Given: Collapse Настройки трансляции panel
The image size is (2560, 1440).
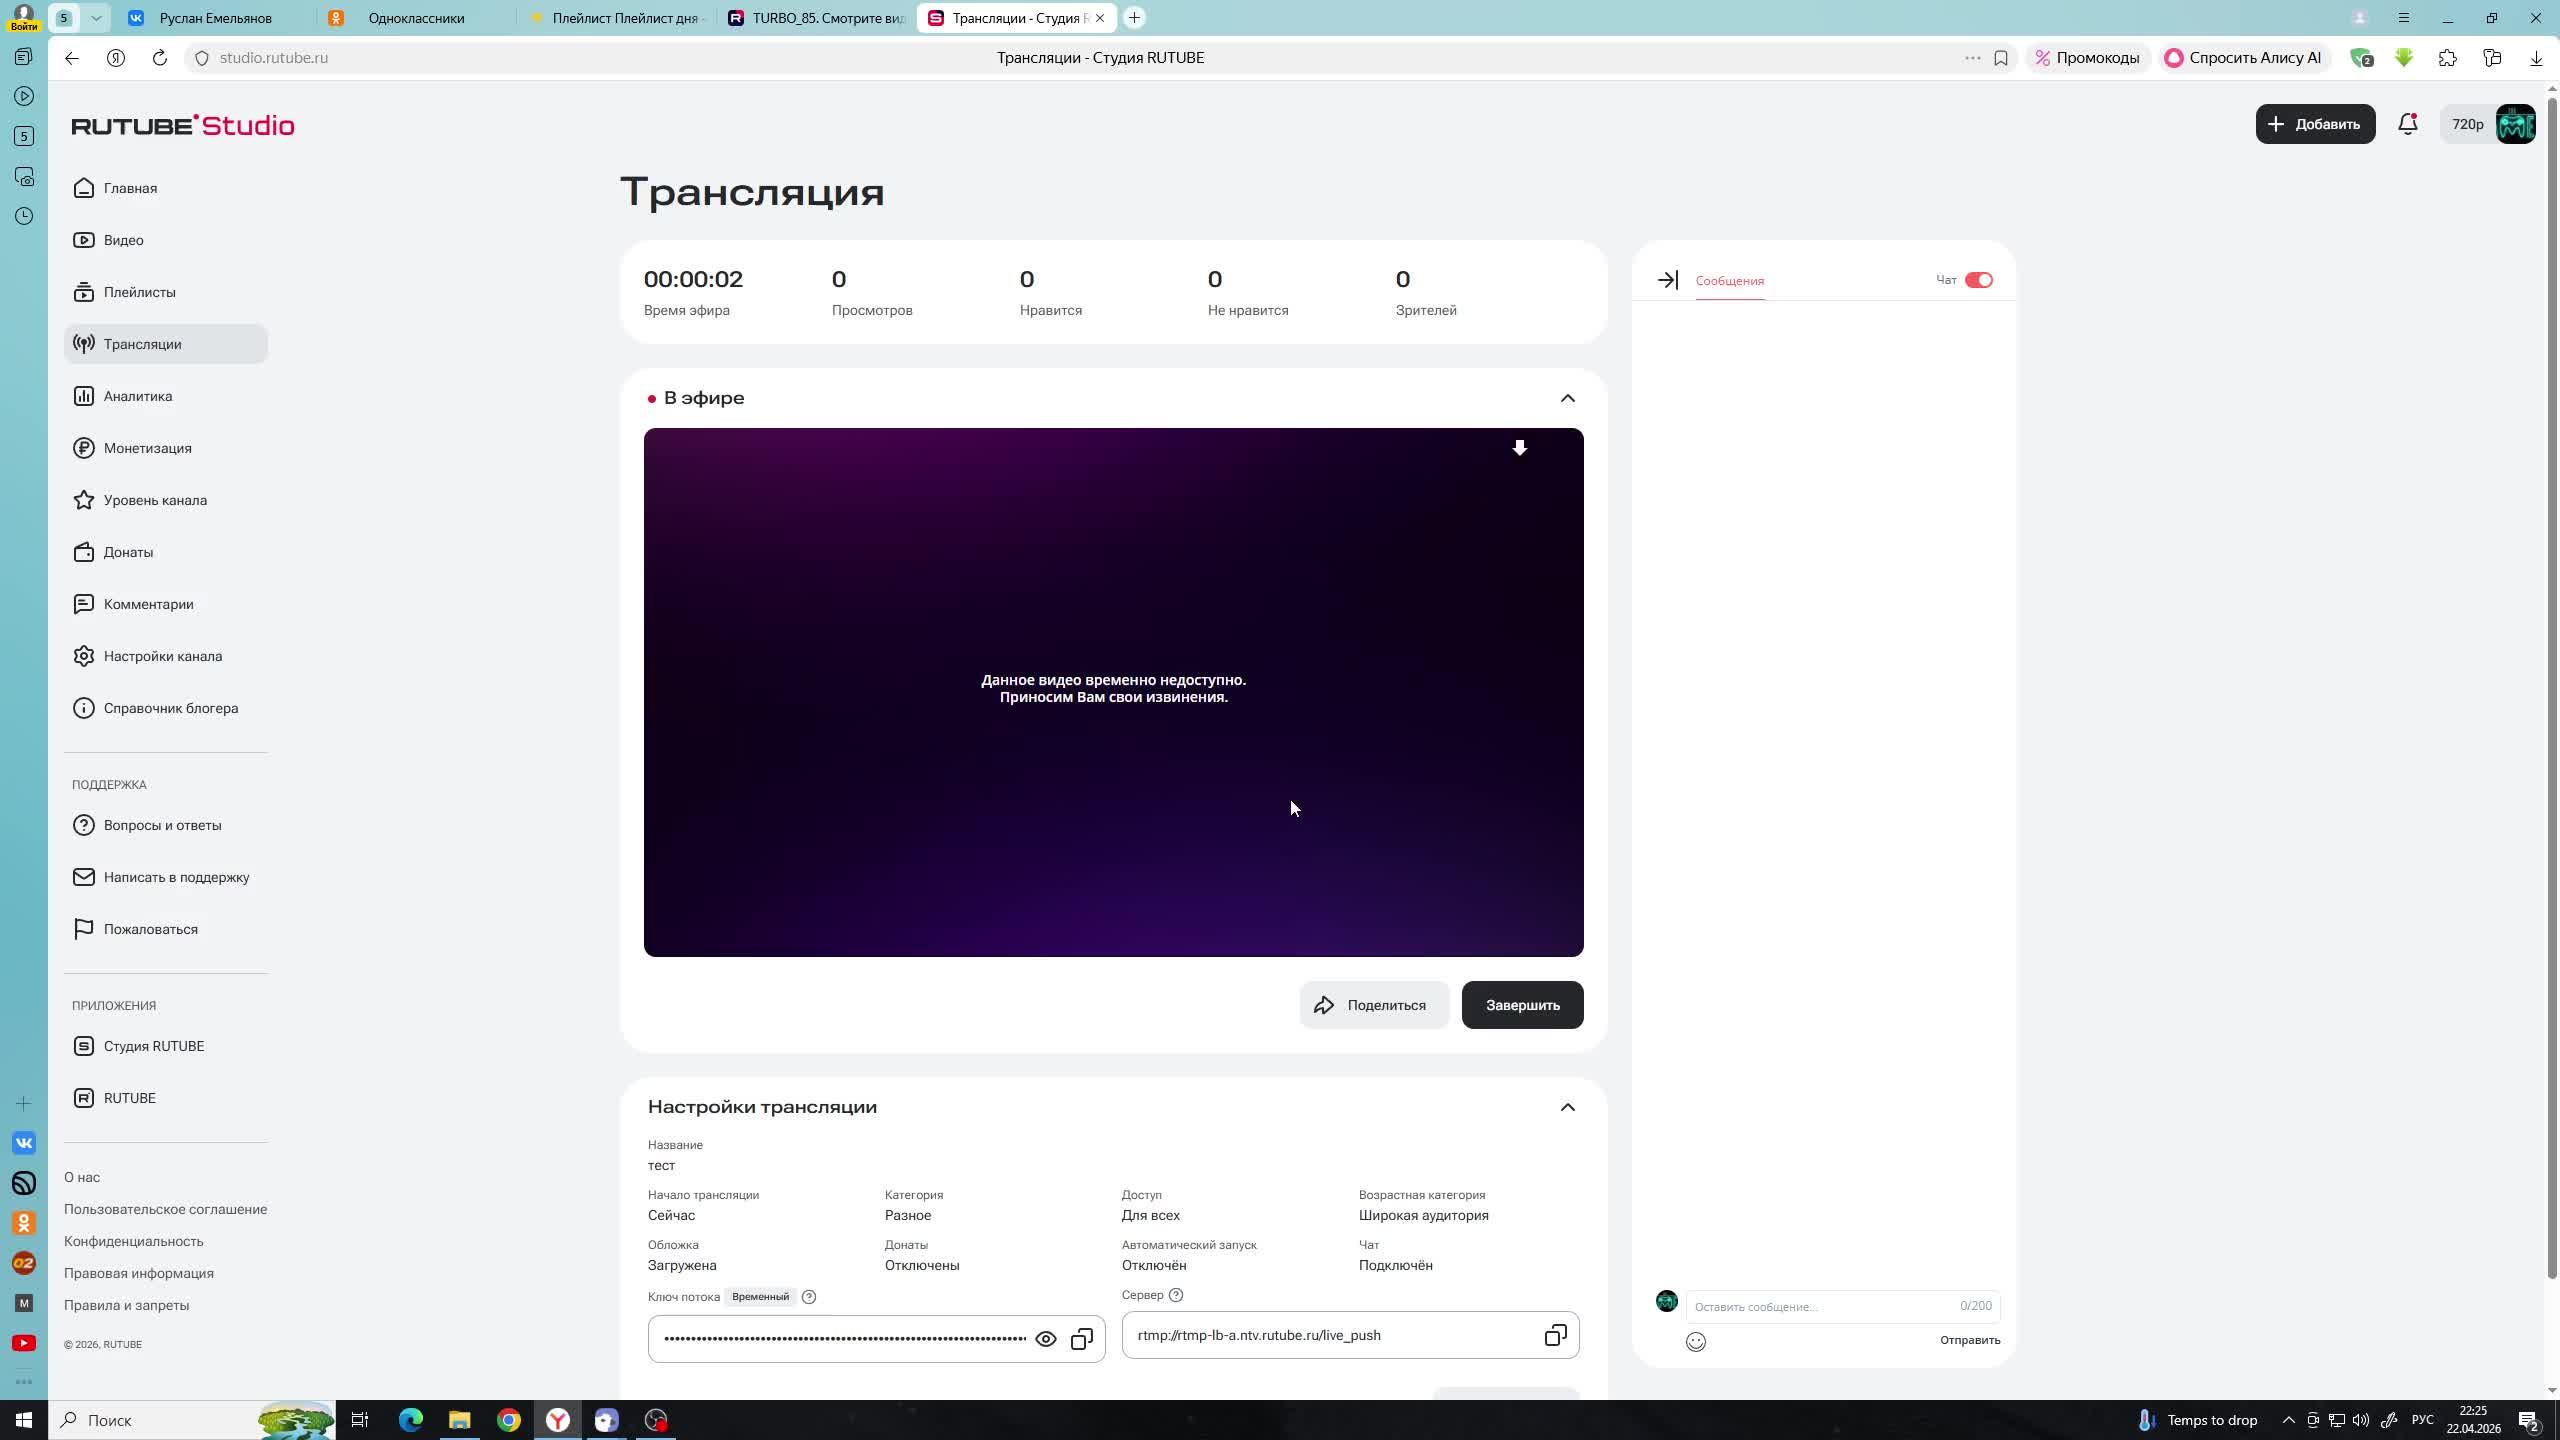Looking at the screenshot, I should point(1567,1107).
